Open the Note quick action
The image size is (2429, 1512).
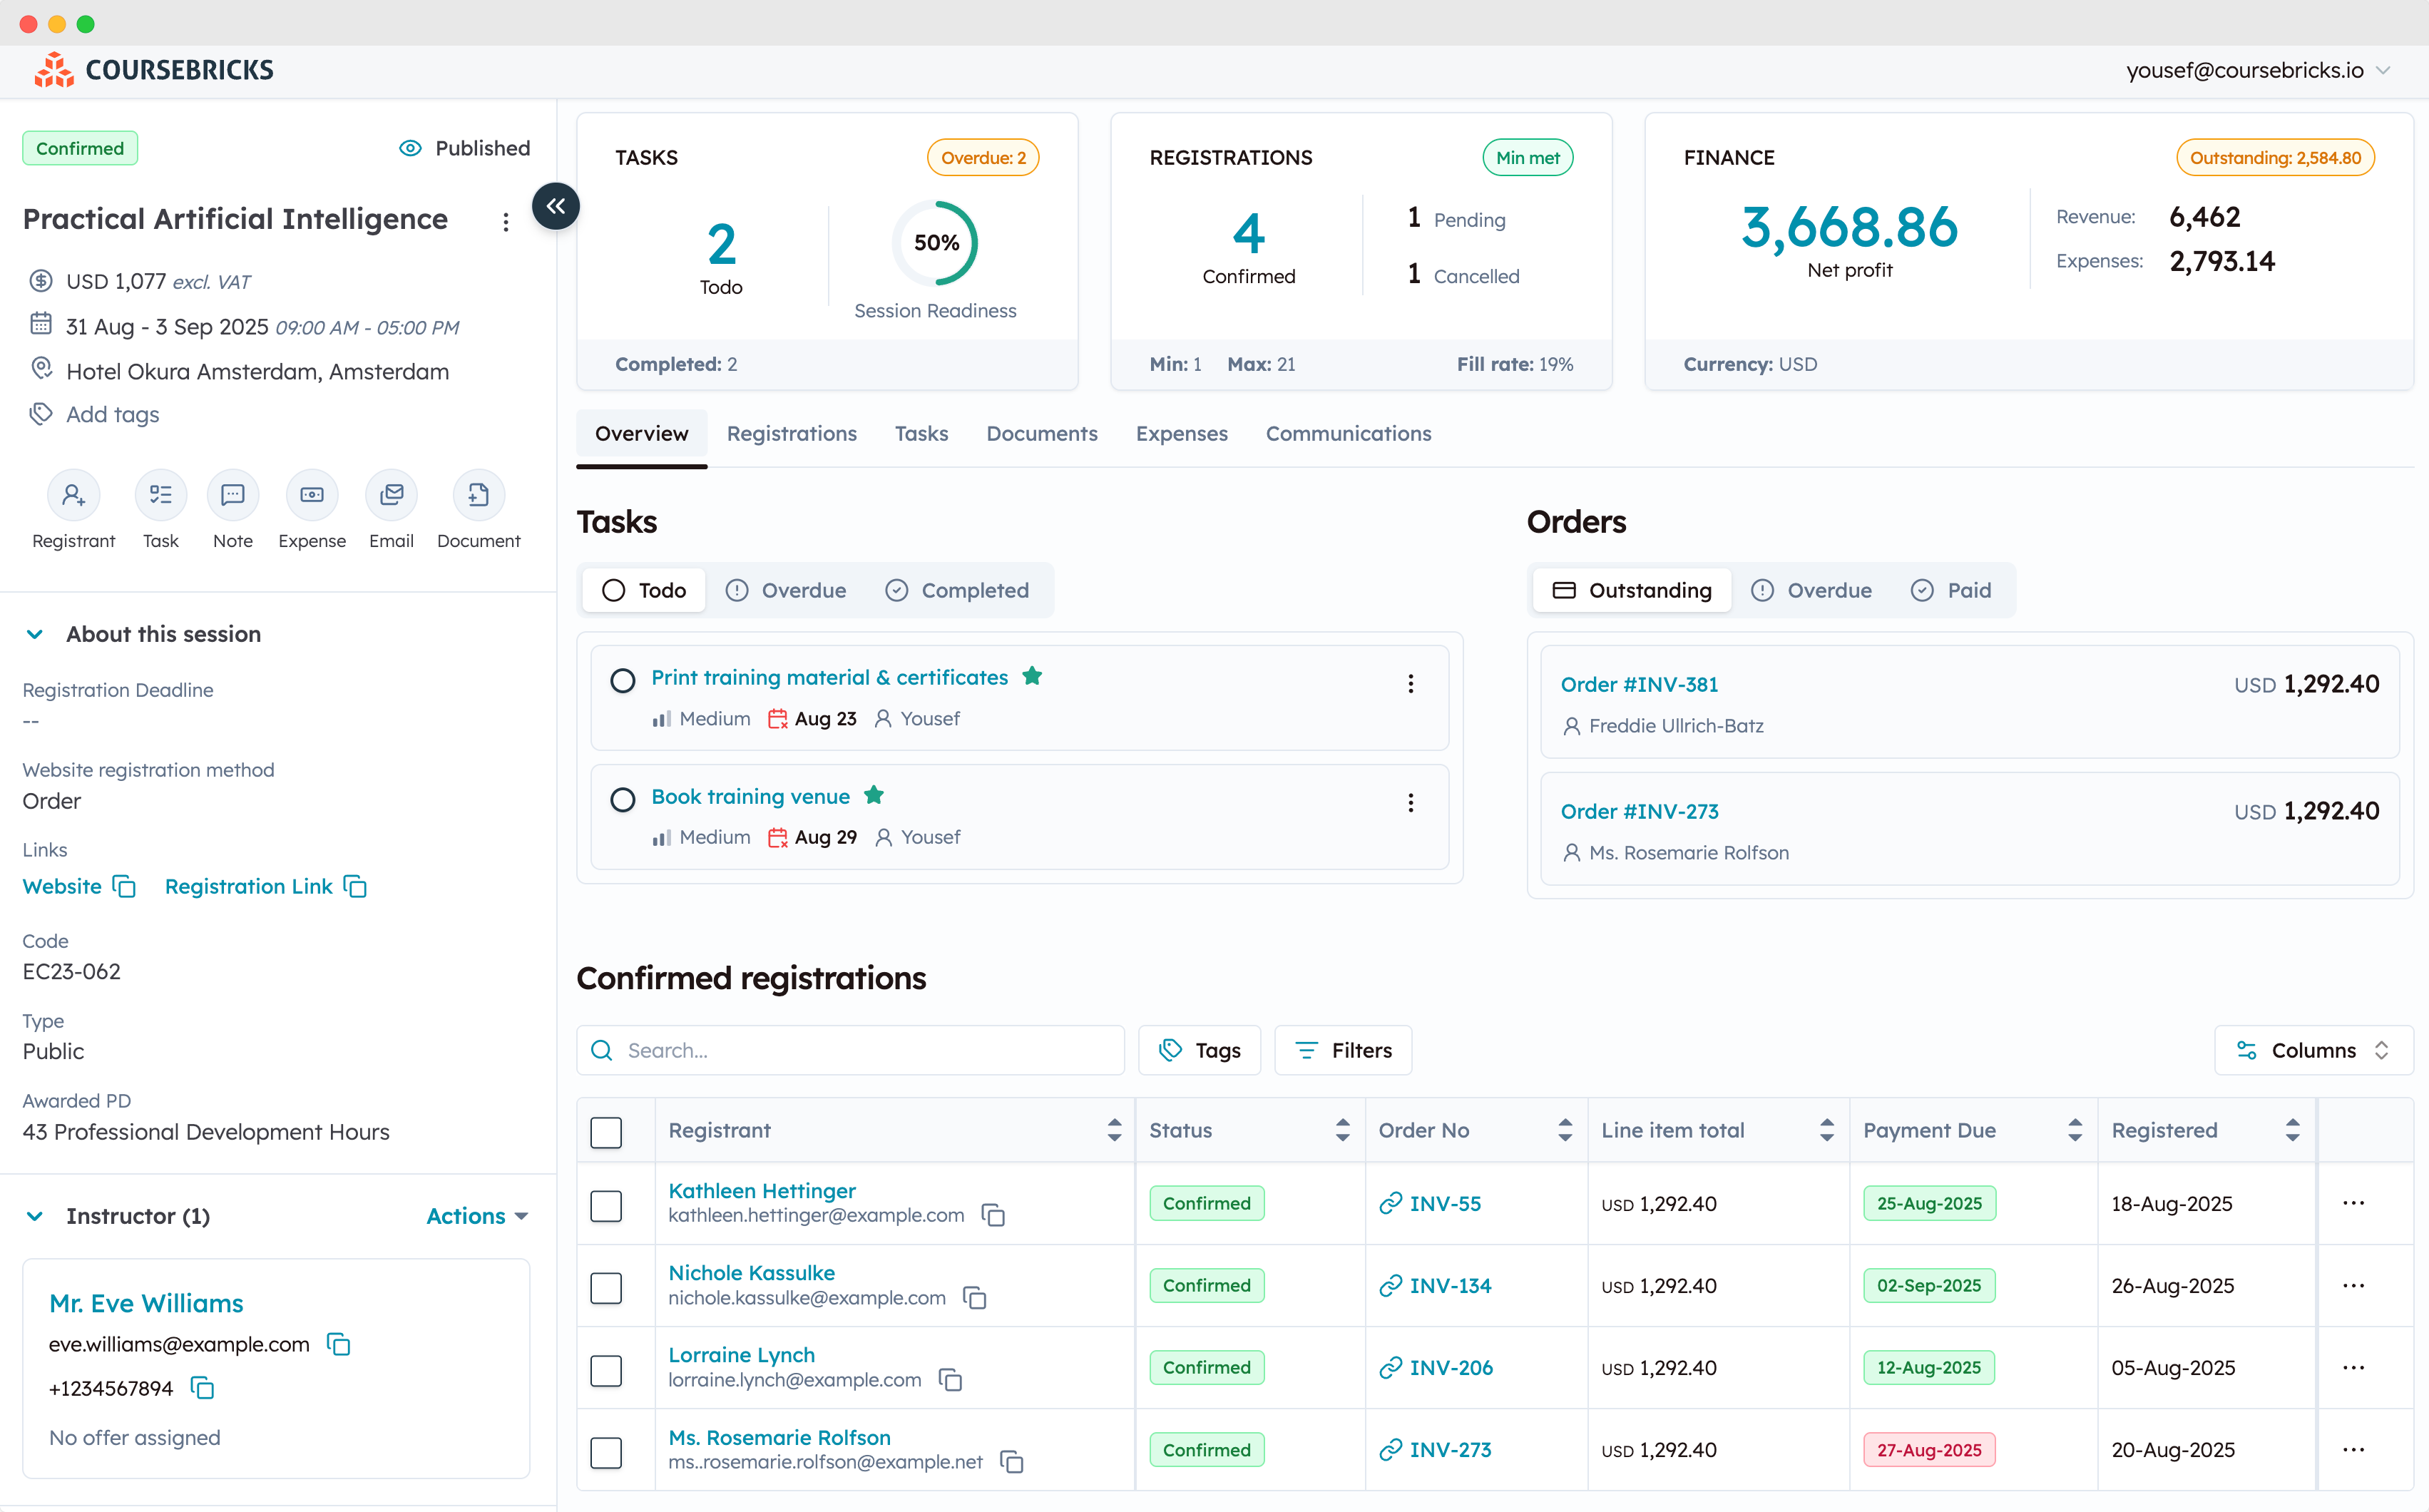pyautogui.click(x=232, y=496)
